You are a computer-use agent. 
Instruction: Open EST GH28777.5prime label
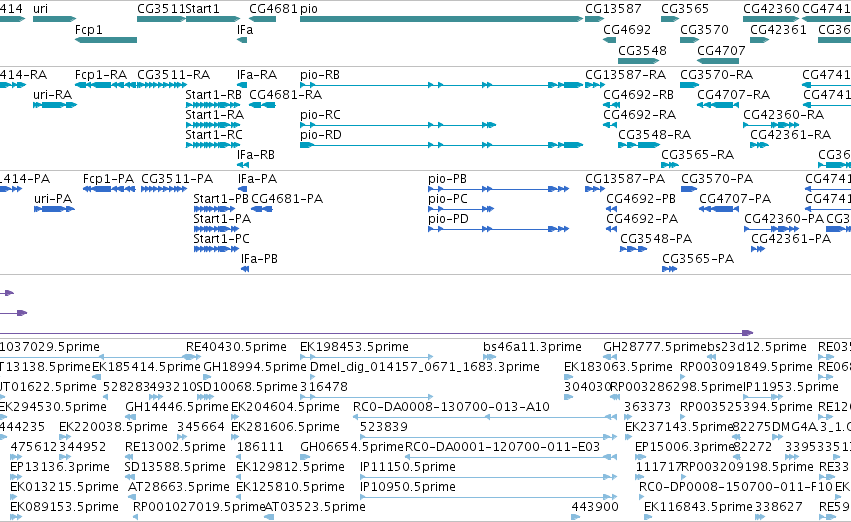[655, 347]
